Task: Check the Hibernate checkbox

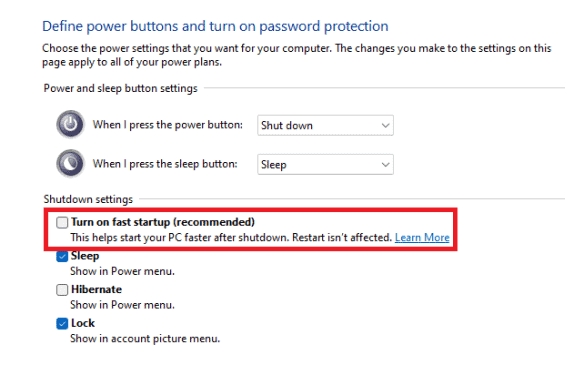Action: (x=62, y=290)
